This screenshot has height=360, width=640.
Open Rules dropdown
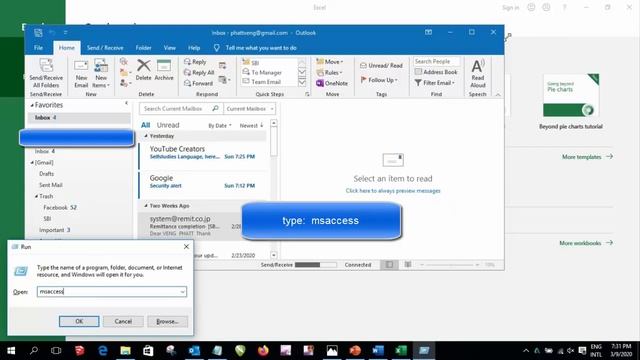point(329,72)
